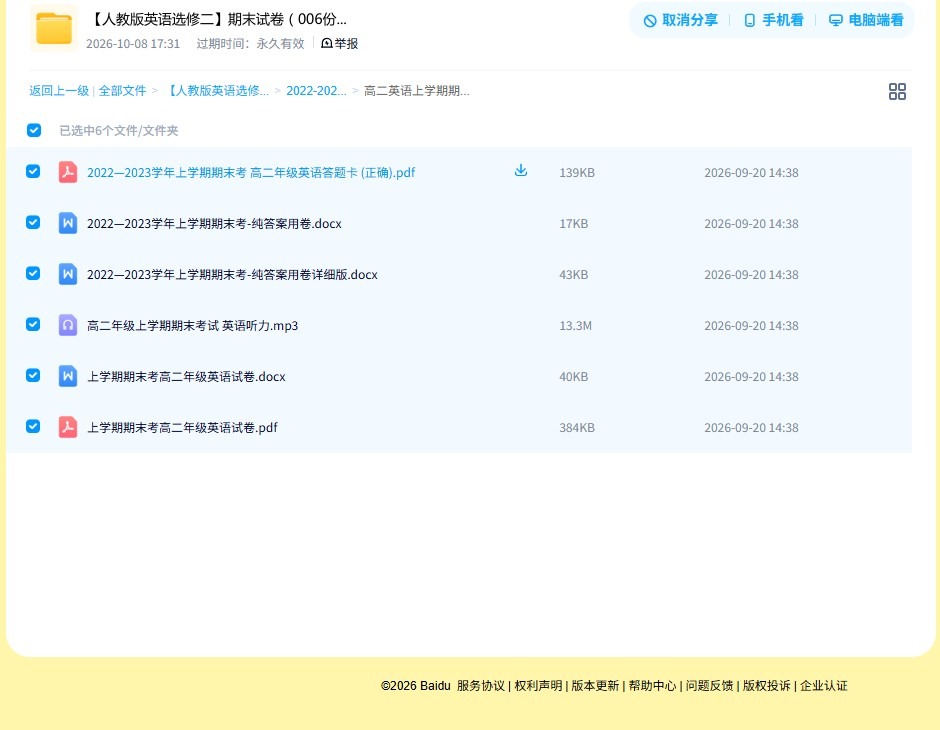
Task: Click the yellow shared folder icon
Action: (54, 28)
